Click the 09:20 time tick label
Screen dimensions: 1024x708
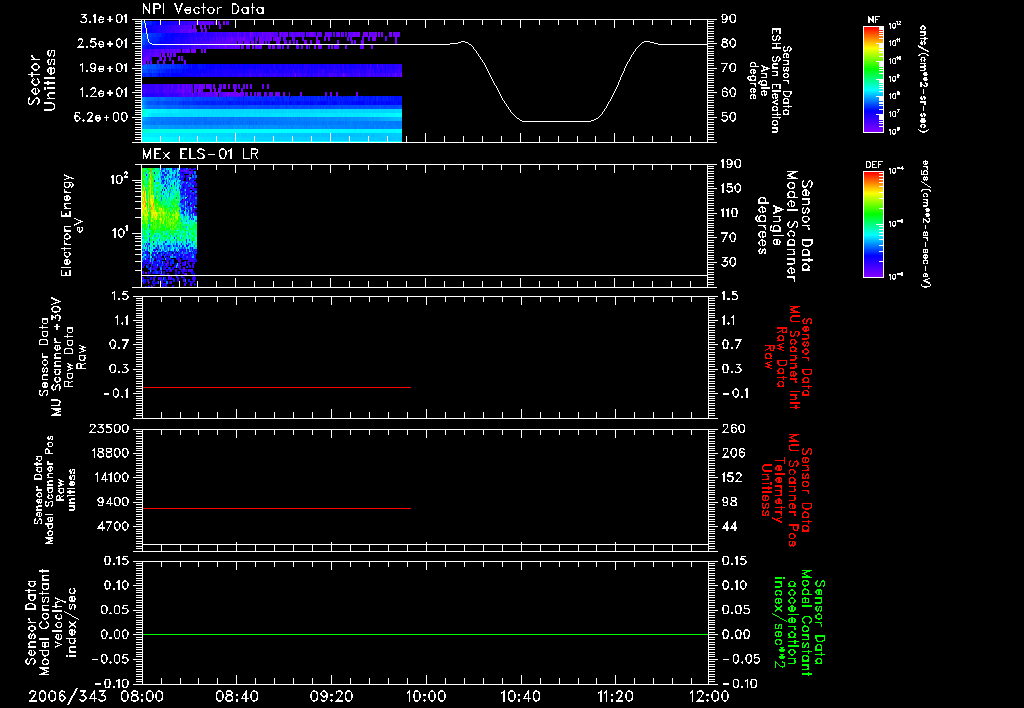click(x=331, y=696)
